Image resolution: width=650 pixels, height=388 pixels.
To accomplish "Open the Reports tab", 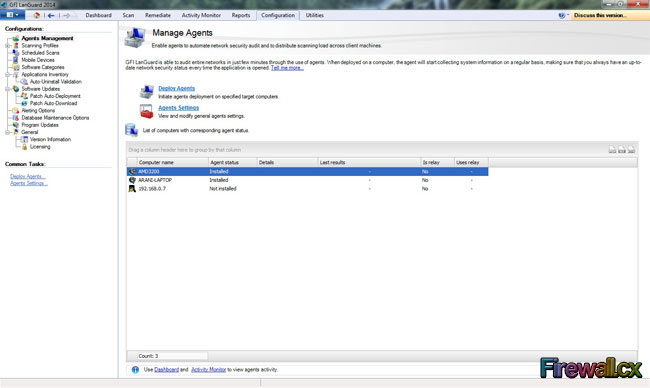I will [241, 15].
